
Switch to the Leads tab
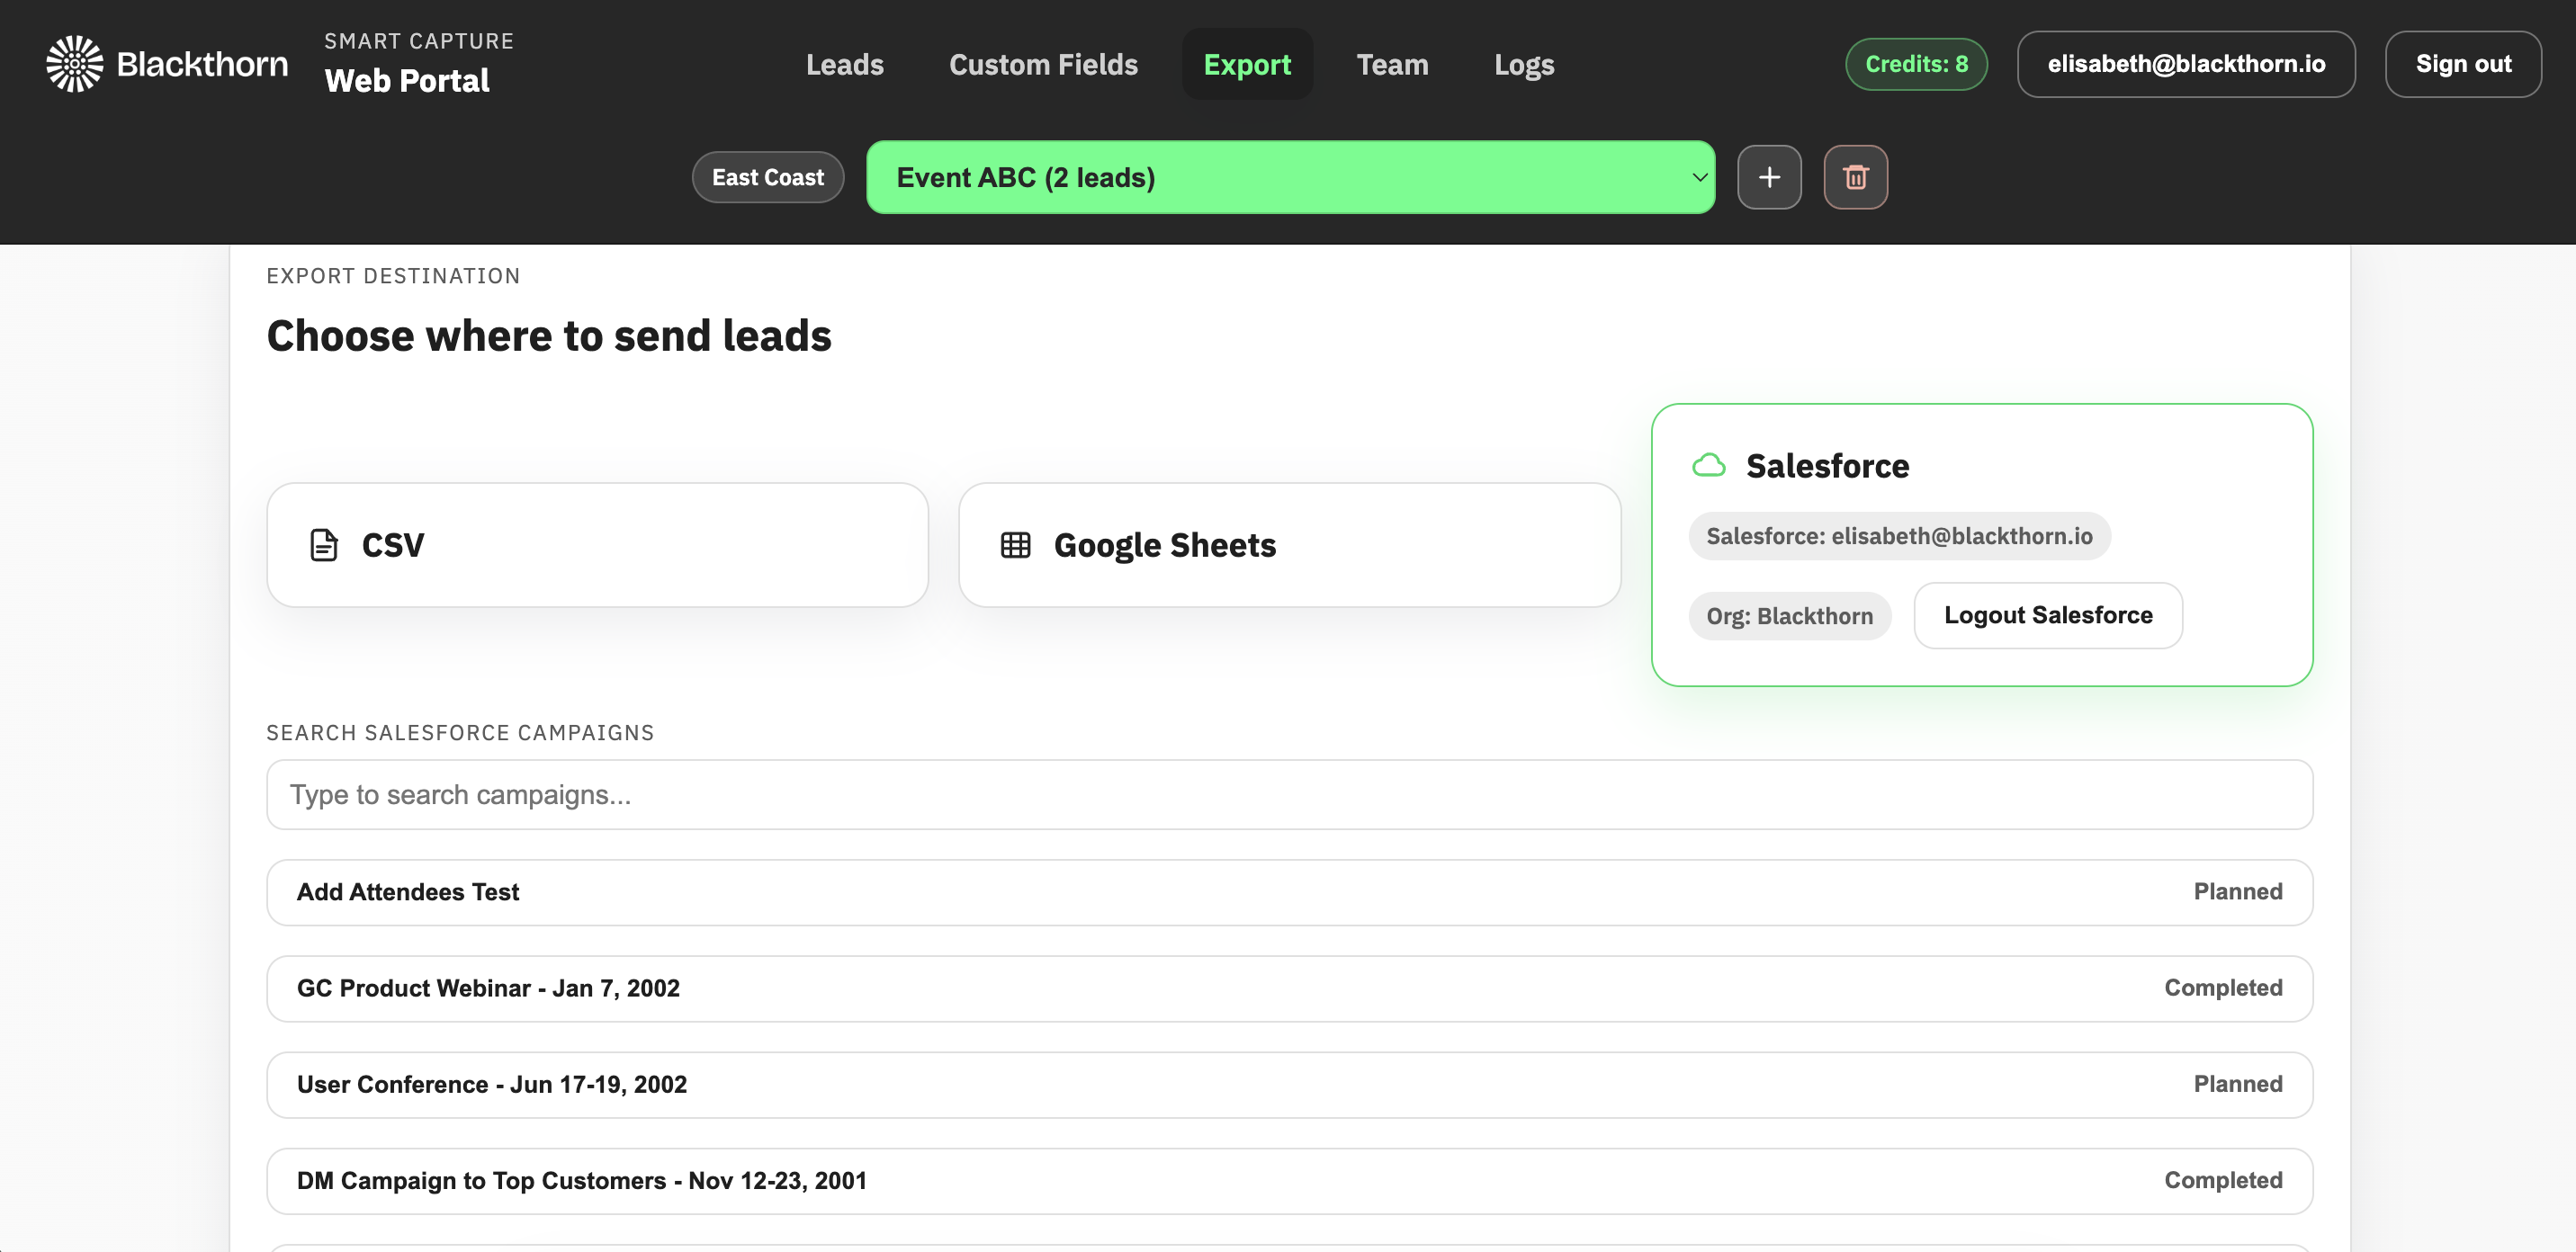(845, 64)
